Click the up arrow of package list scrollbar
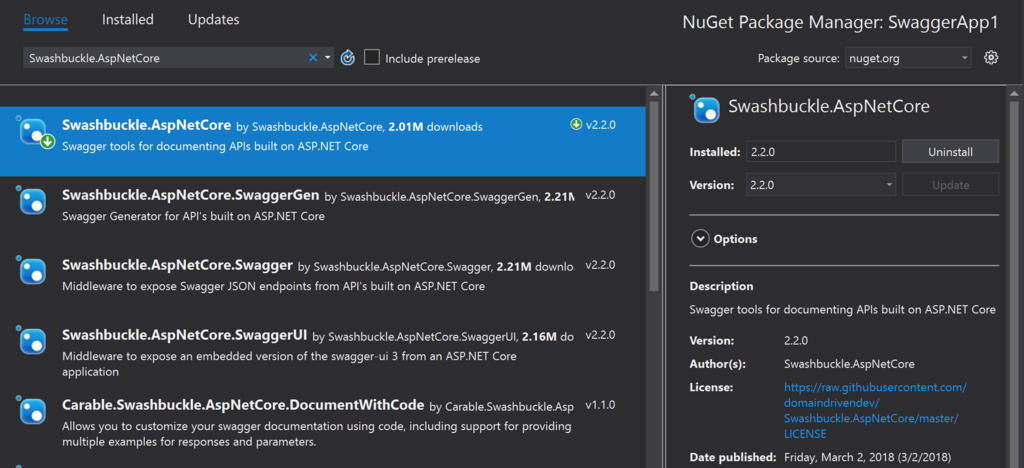1024x468 pixels. click(x=654, y=93)
